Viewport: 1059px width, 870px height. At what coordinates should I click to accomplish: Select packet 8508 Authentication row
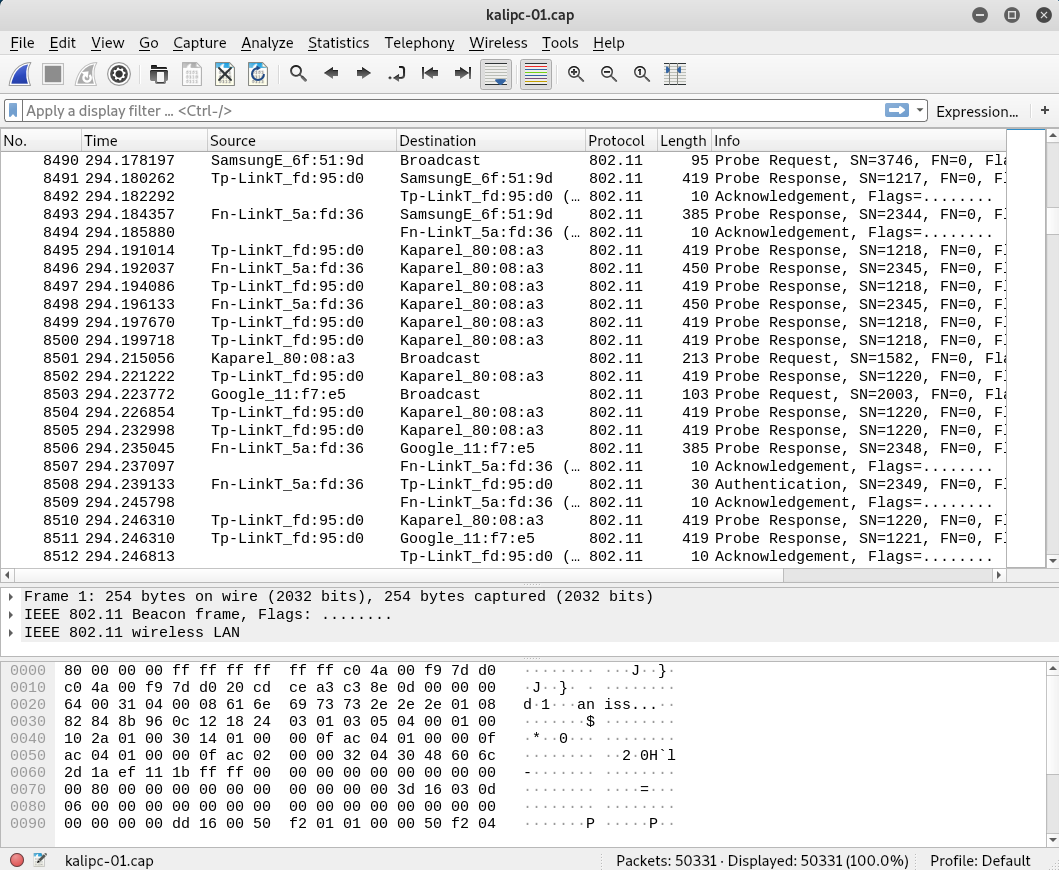[x=503, y=484]
